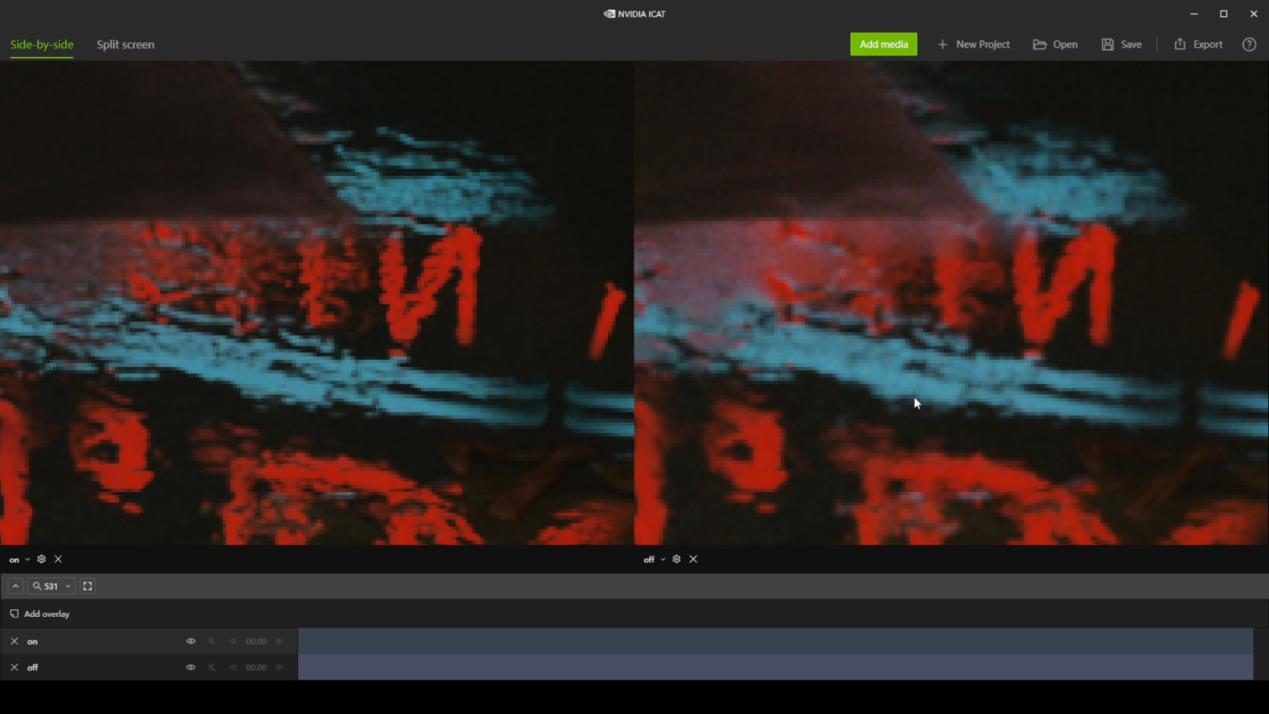Click the green Add media button

click(883, 44)
